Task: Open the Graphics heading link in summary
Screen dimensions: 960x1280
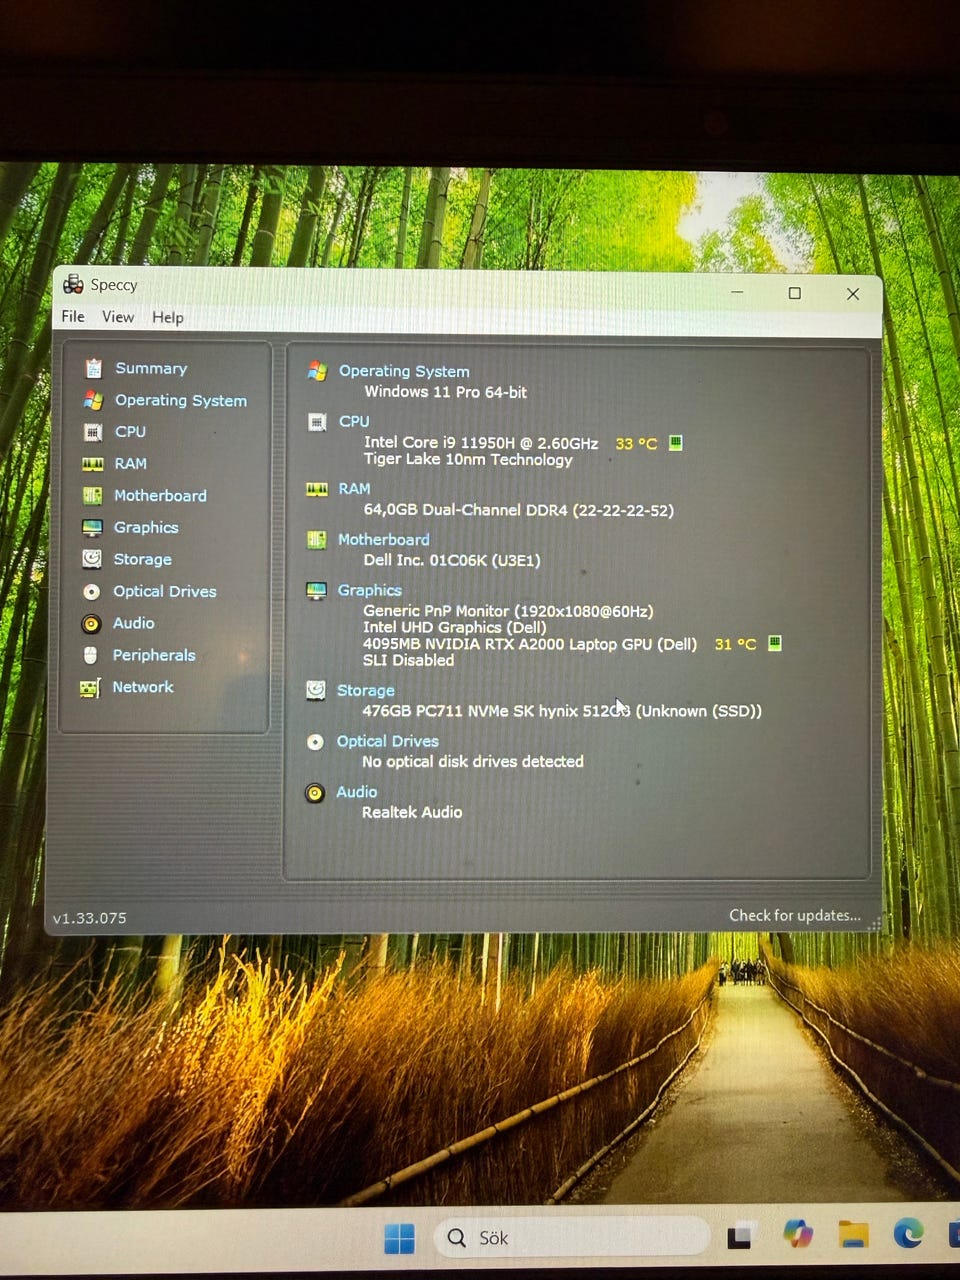Action: coord(369,590)
